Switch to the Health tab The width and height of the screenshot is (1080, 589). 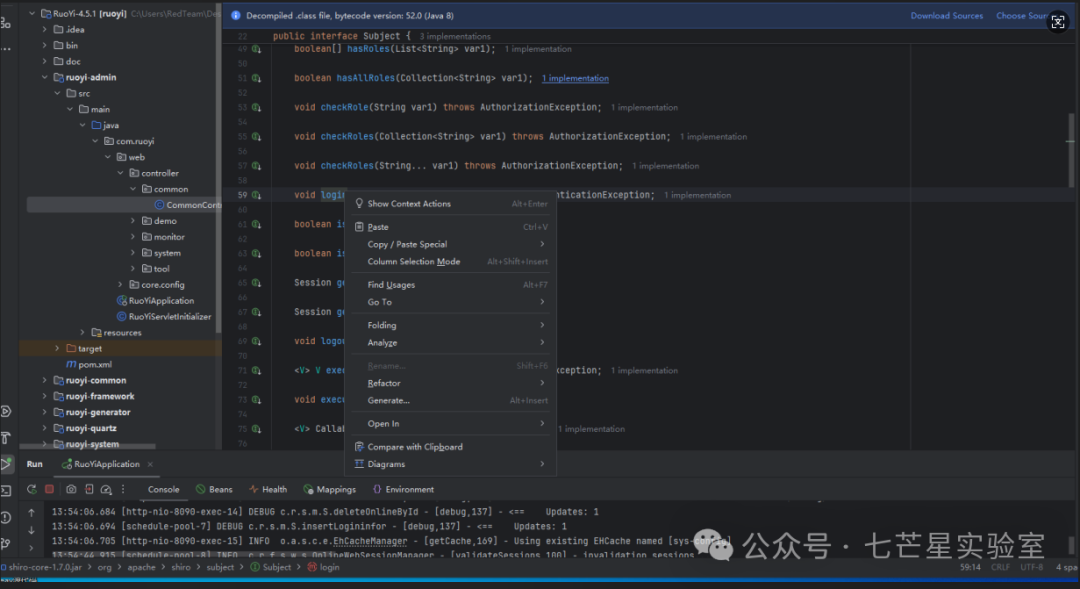pyautogui.click(x=268, y=489)
